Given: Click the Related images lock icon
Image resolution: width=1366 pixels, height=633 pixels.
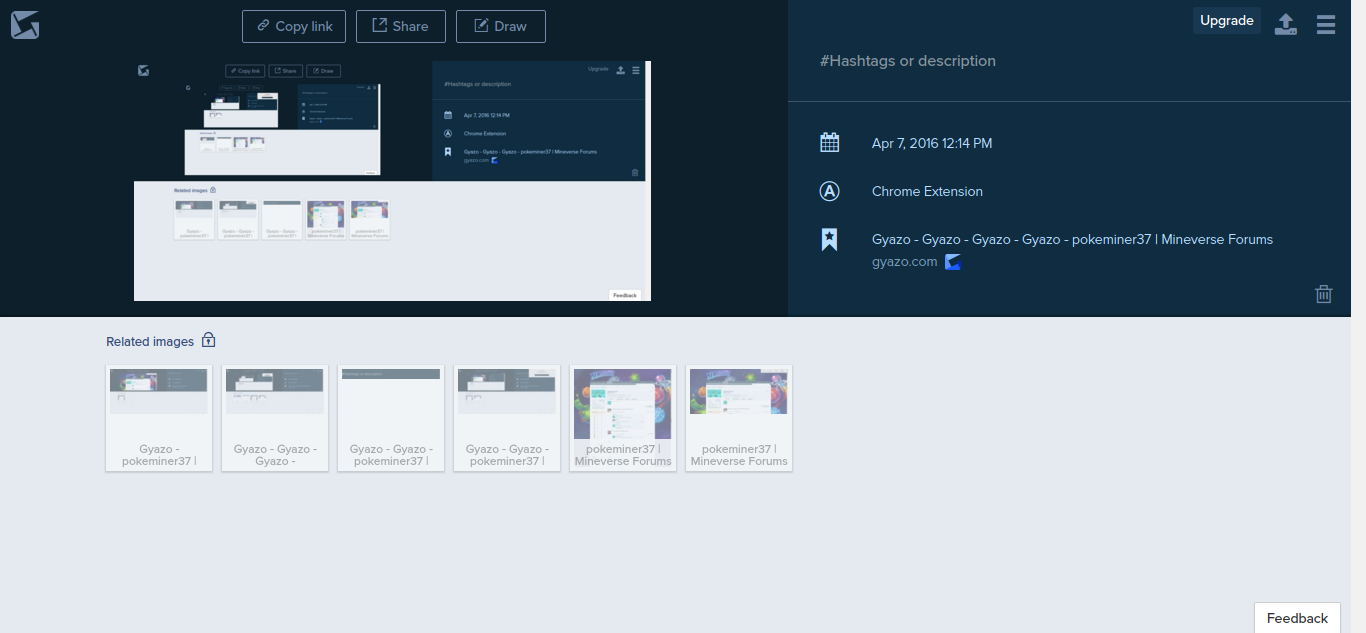Looking at the screenshot, I should click(x=208, y=340).
